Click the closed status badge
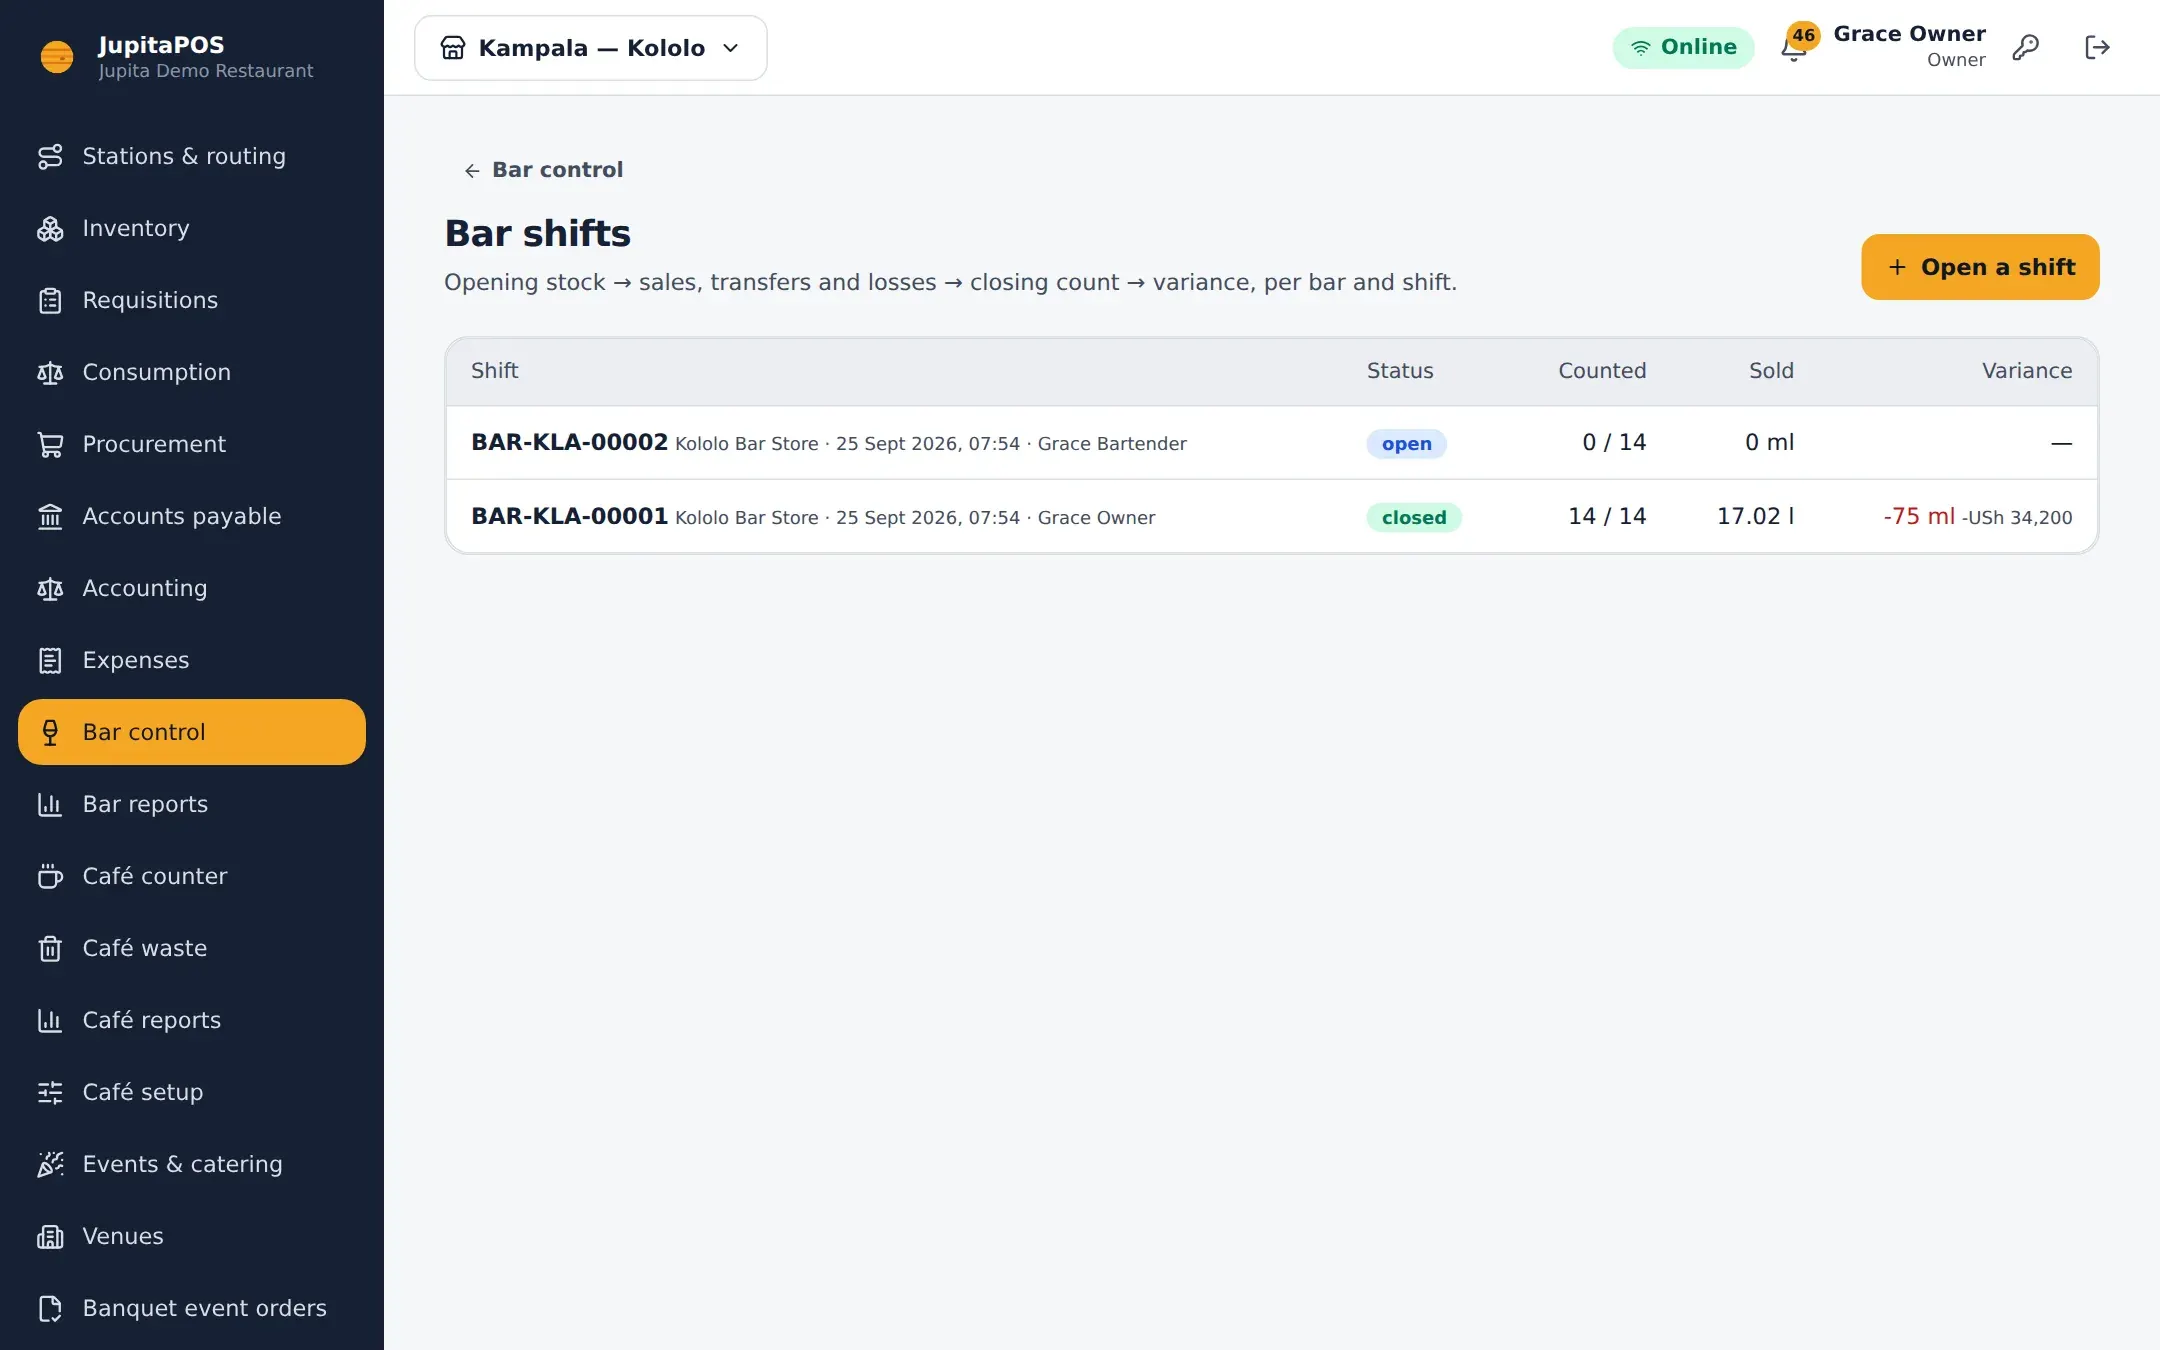The height and width of the screenshot is (1350, 2160). coord(1414,518)
